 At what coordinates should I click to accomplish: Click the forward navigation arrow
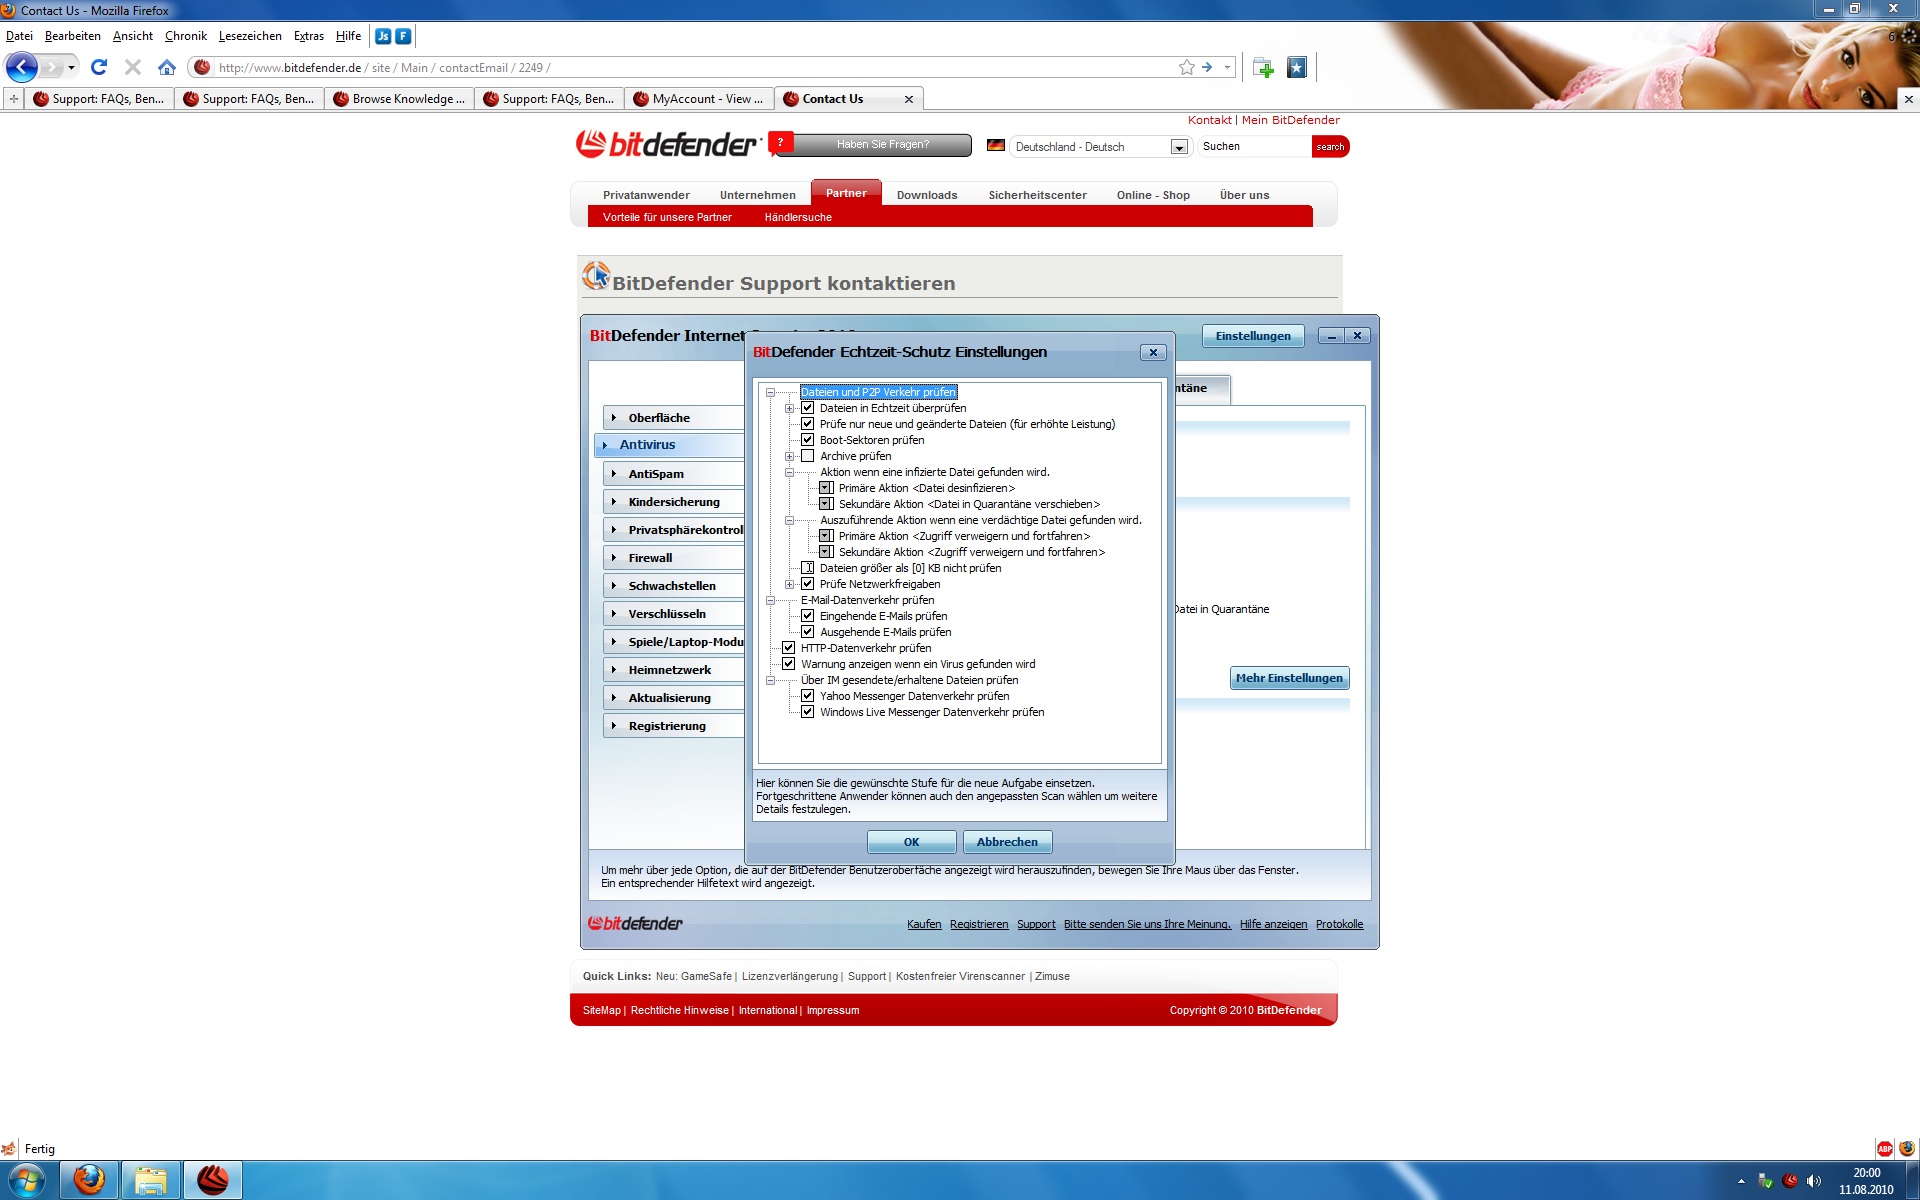click(x=52, y=67)
